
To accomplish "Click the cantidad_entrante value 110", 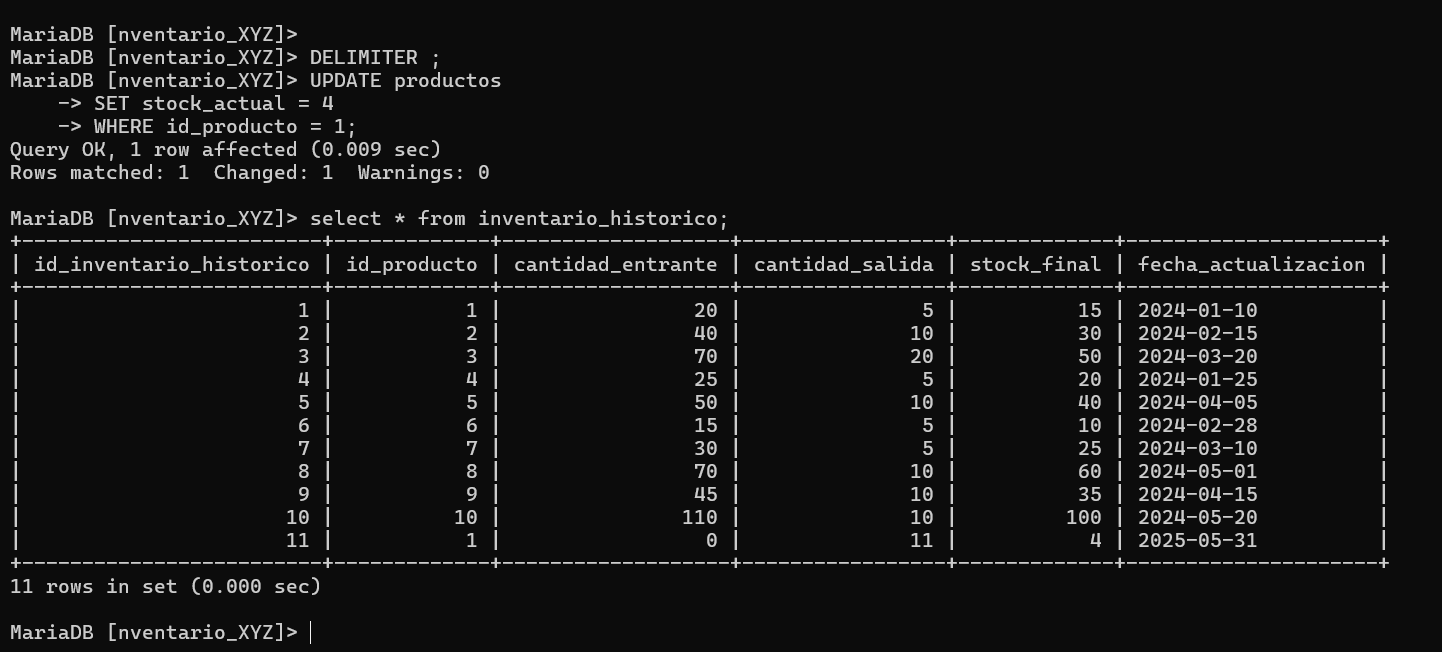I will point(700,518).
